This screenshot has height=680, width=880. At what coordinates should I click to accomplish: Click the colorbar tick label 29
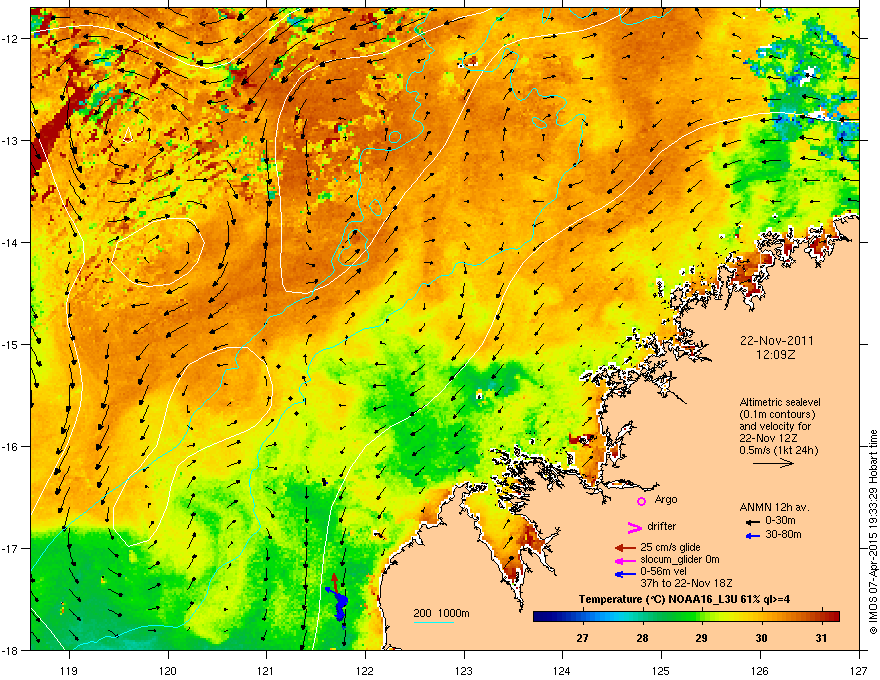702,638
